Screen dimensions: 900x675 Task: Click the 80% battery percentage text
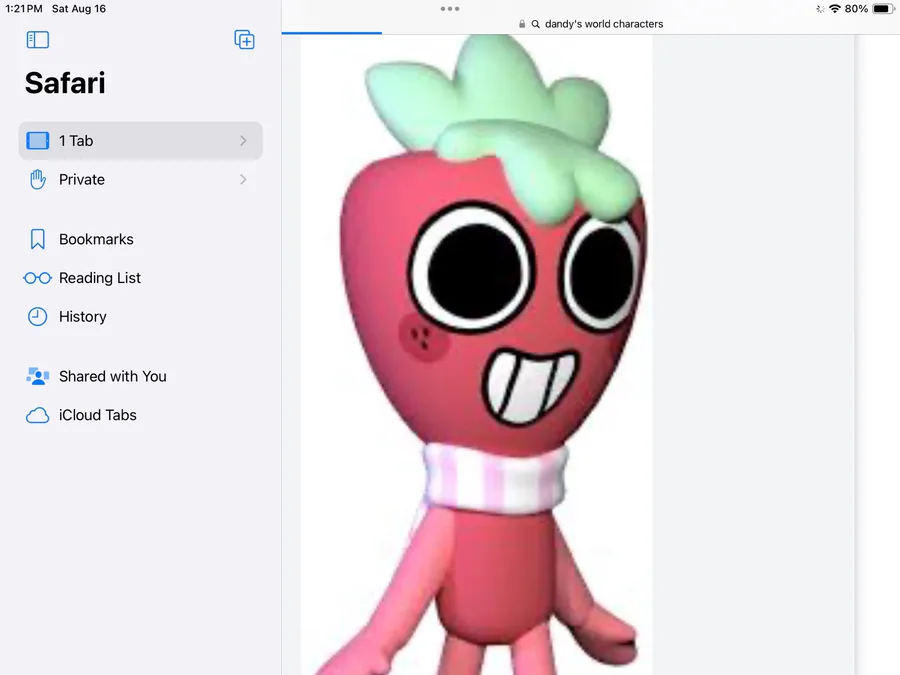point(856,9)
